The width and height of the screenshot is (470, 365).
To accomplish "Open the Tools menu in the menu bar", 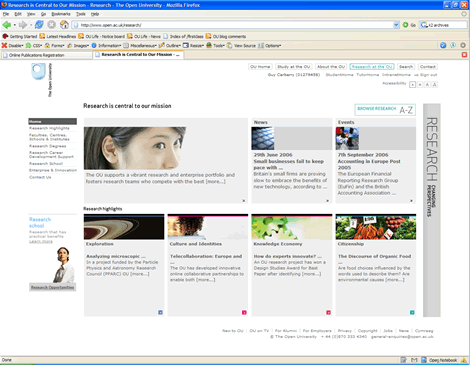I will click(x=81, y=14).
